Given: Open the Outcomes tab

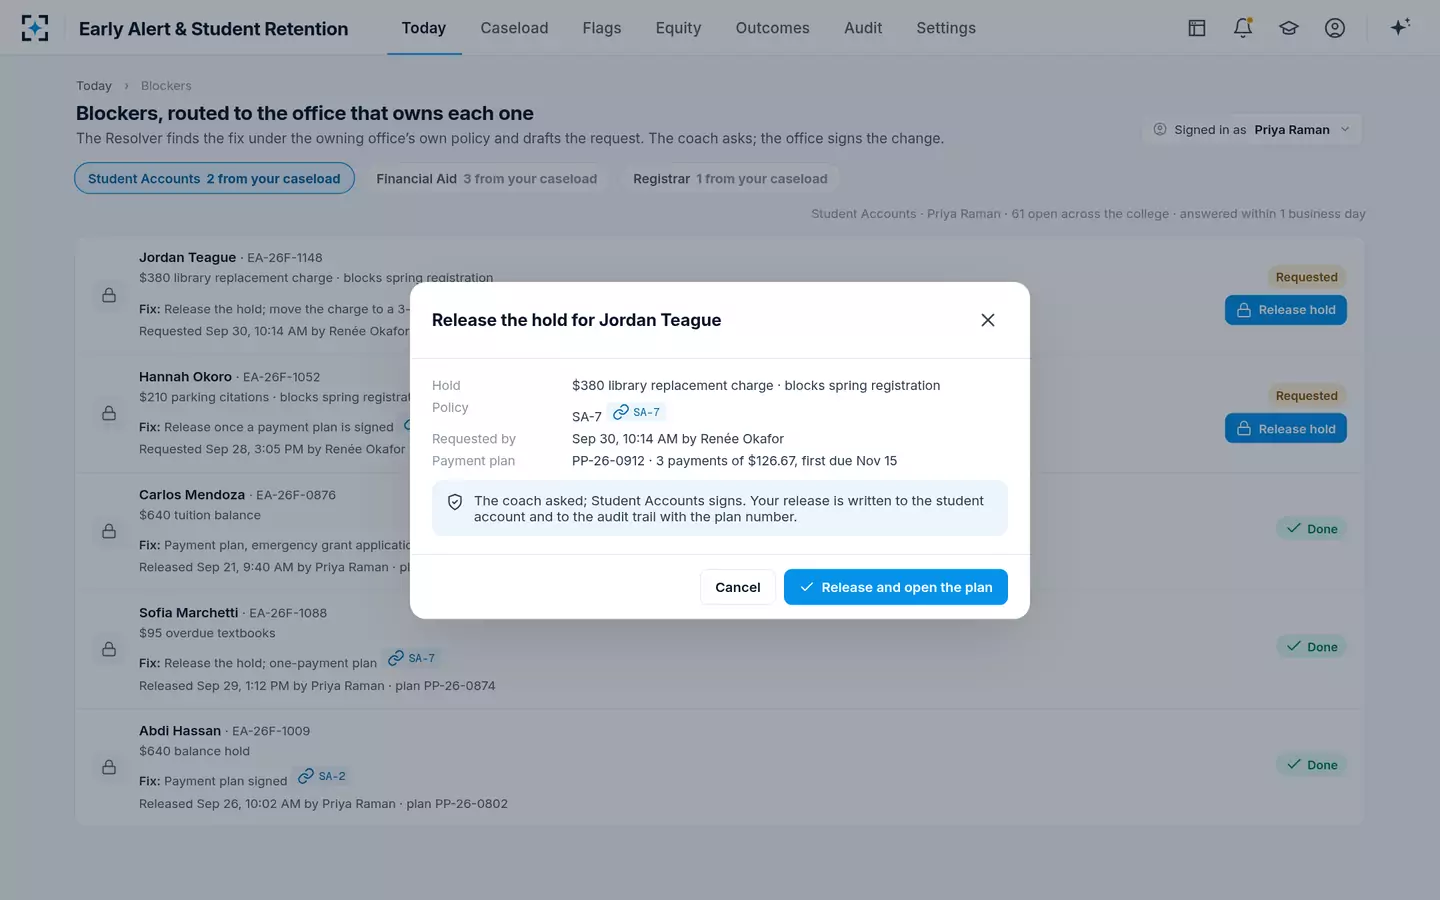Looking at the screenshot, I should coord(773,28).
